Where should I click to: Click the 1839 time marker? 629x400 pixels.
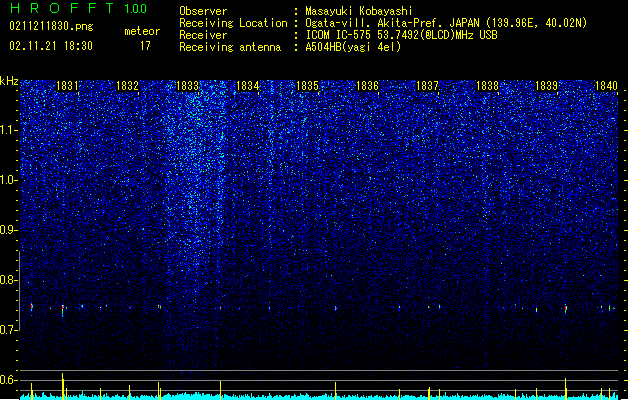click(546, 86)
